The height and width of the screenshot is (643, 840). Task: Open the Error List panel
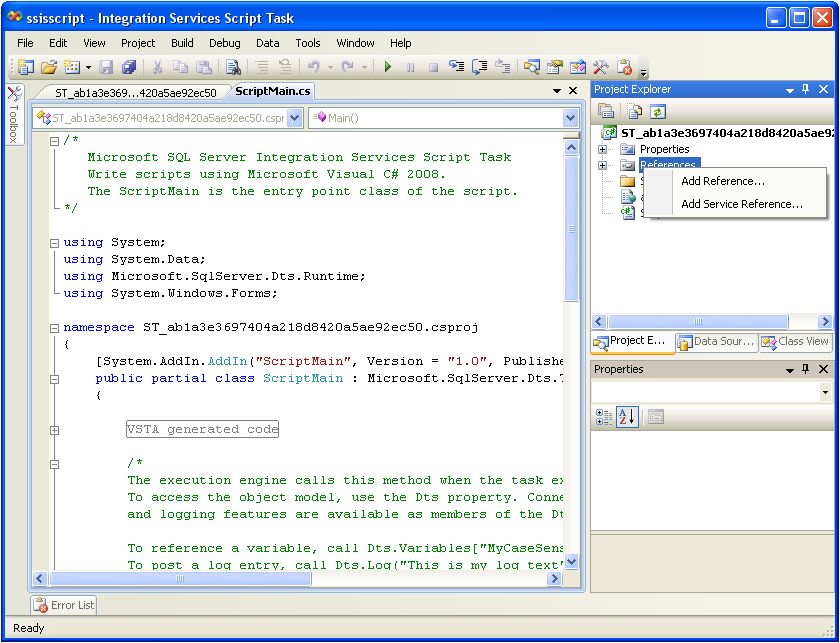pyautogui.click(x=64, y=605)
